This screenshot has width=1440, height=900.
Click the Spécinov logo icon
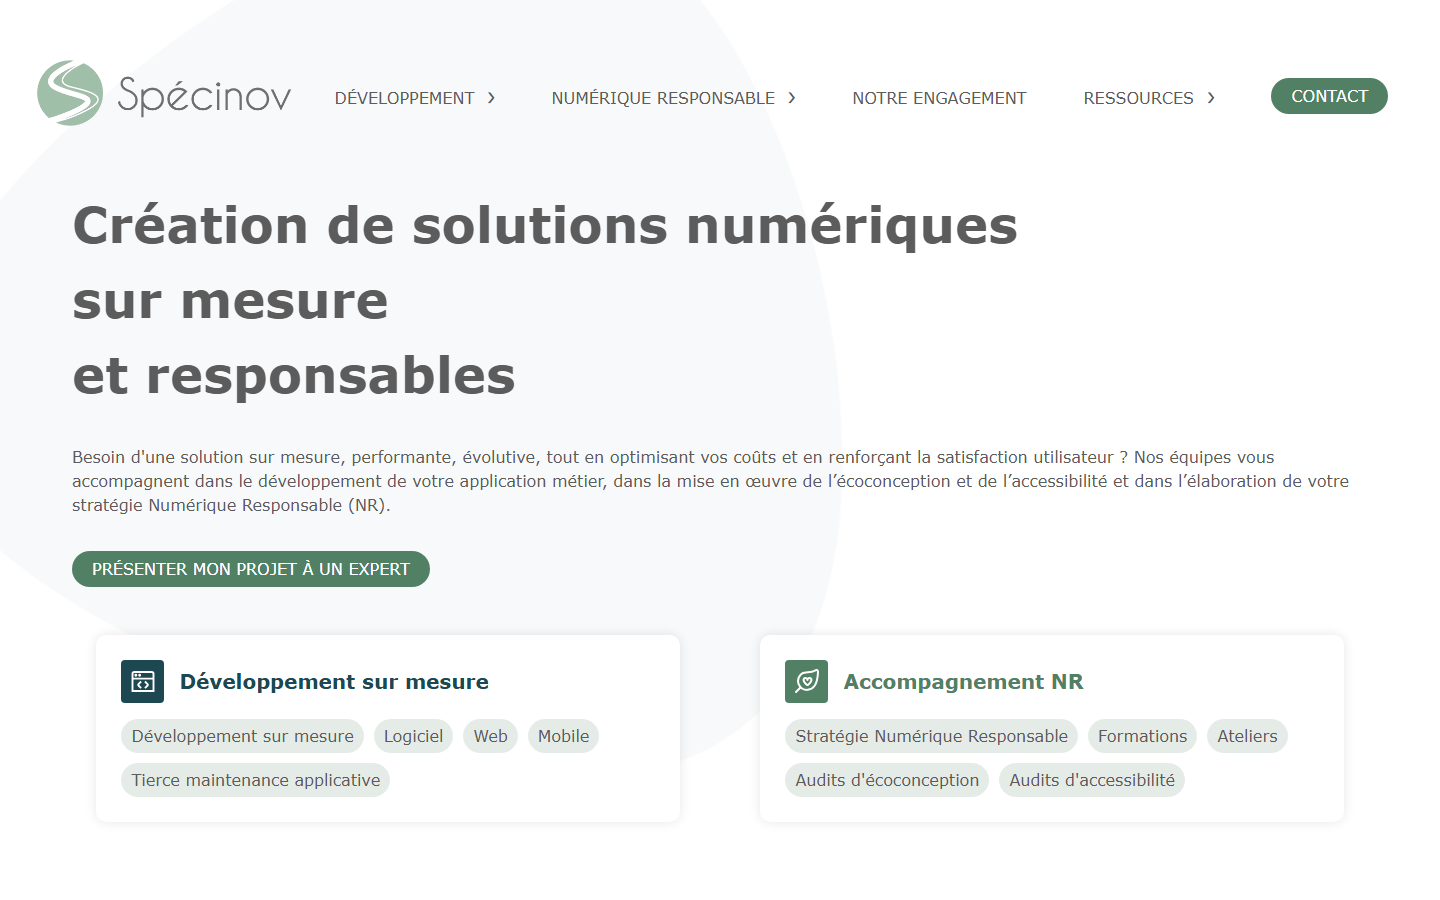70,93
